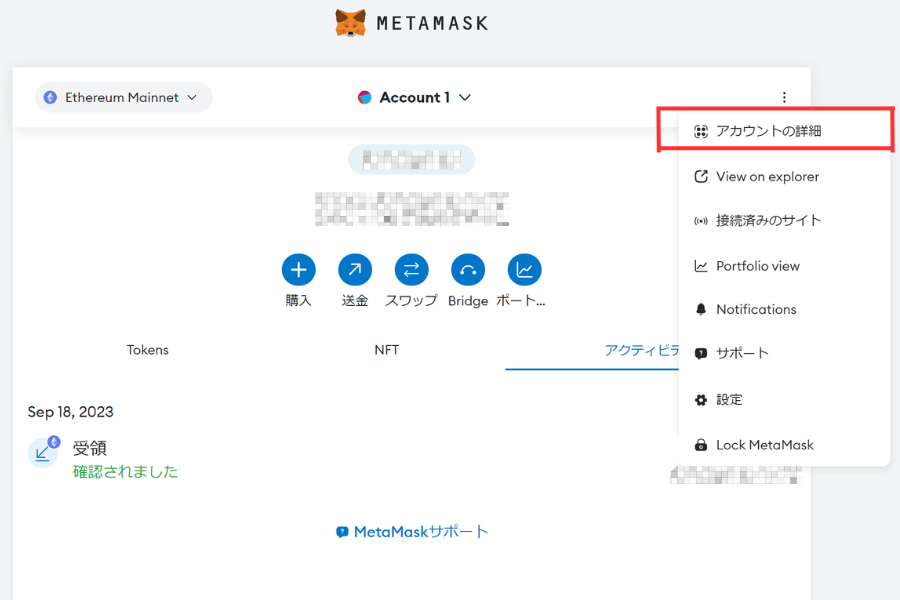Open 接続済みのサイト menu entry
This screenshot has height=600, width=900.
pos(768,221)
